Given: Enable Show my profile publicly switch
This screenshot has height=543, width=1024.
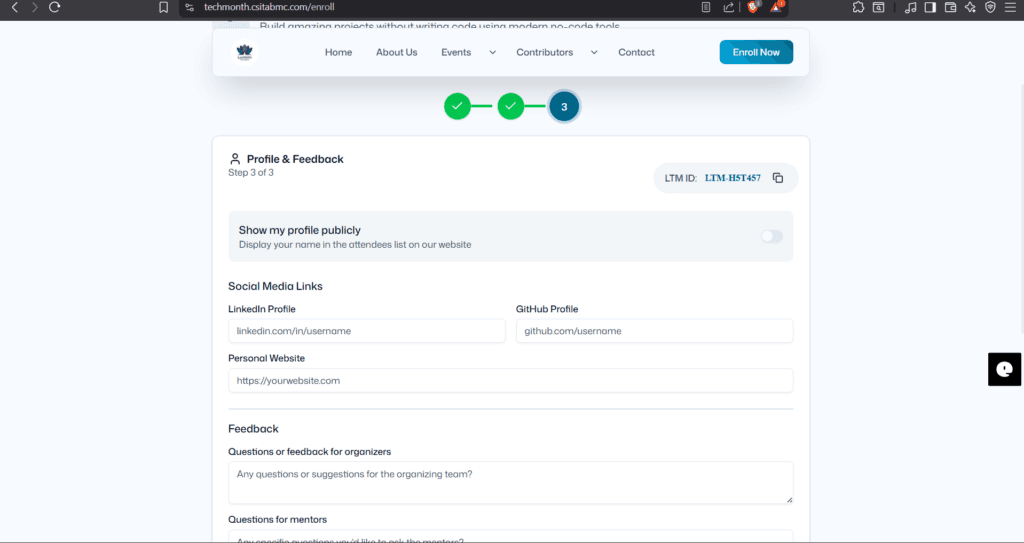Looking at the screenshot, I should tap(771, 236).
